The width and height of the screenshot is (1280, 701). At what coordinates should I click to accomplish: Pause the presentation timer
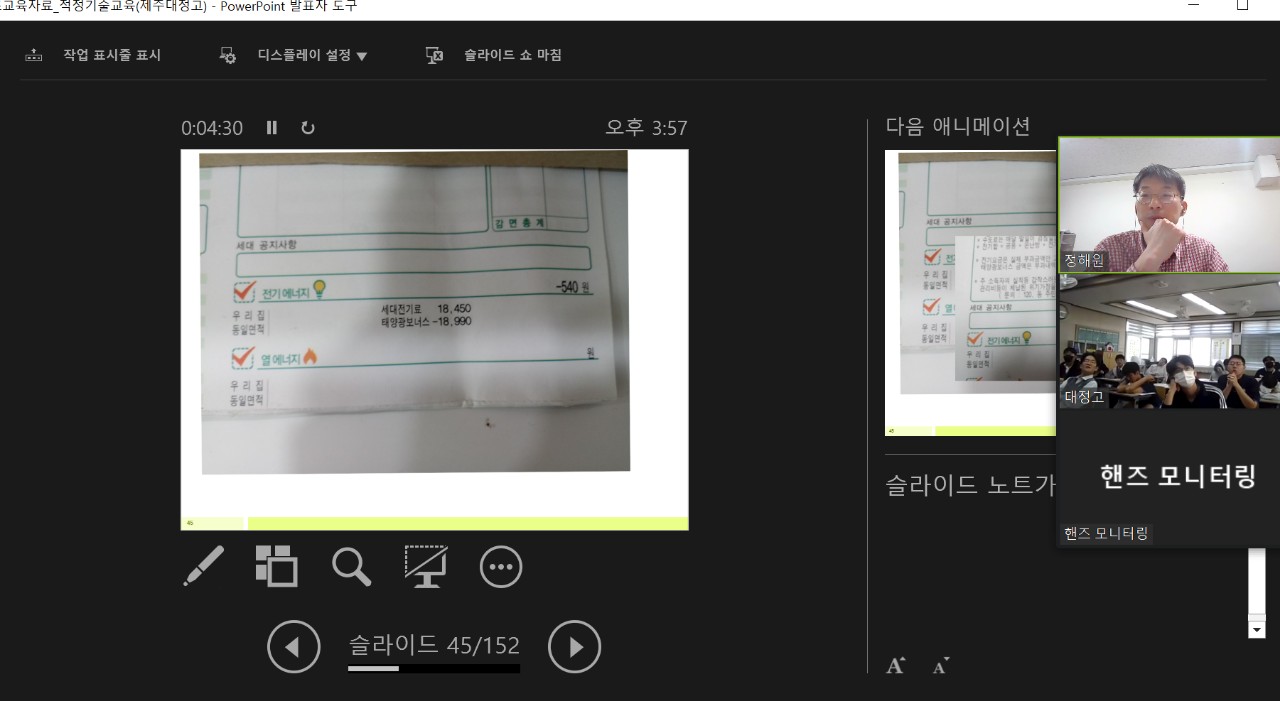(272, 128)
